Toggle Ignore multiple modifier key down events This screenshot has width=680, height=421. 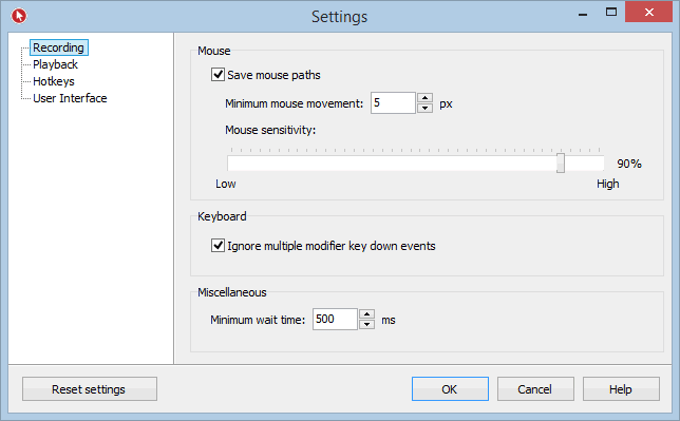point(218,245)
